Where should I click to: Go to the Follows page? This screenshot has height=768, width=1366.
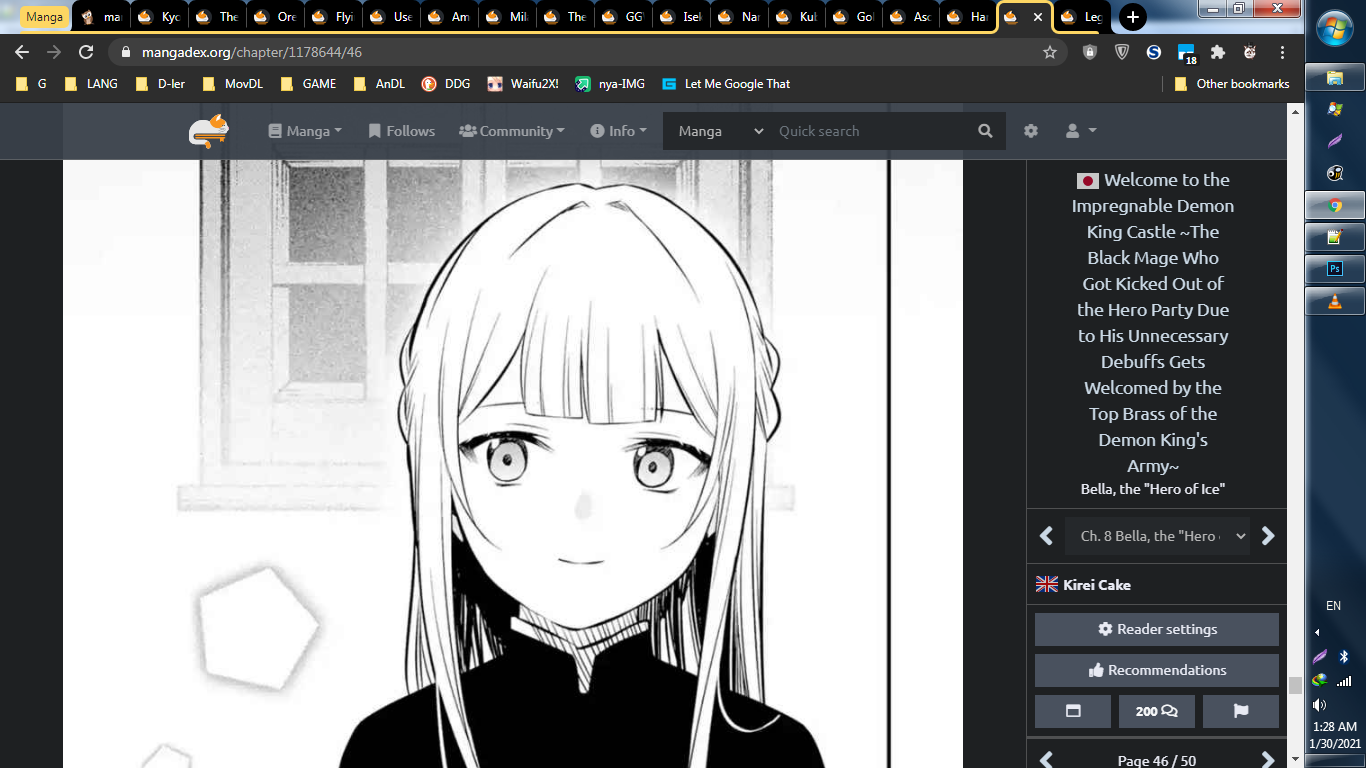[x=401, y=131]
